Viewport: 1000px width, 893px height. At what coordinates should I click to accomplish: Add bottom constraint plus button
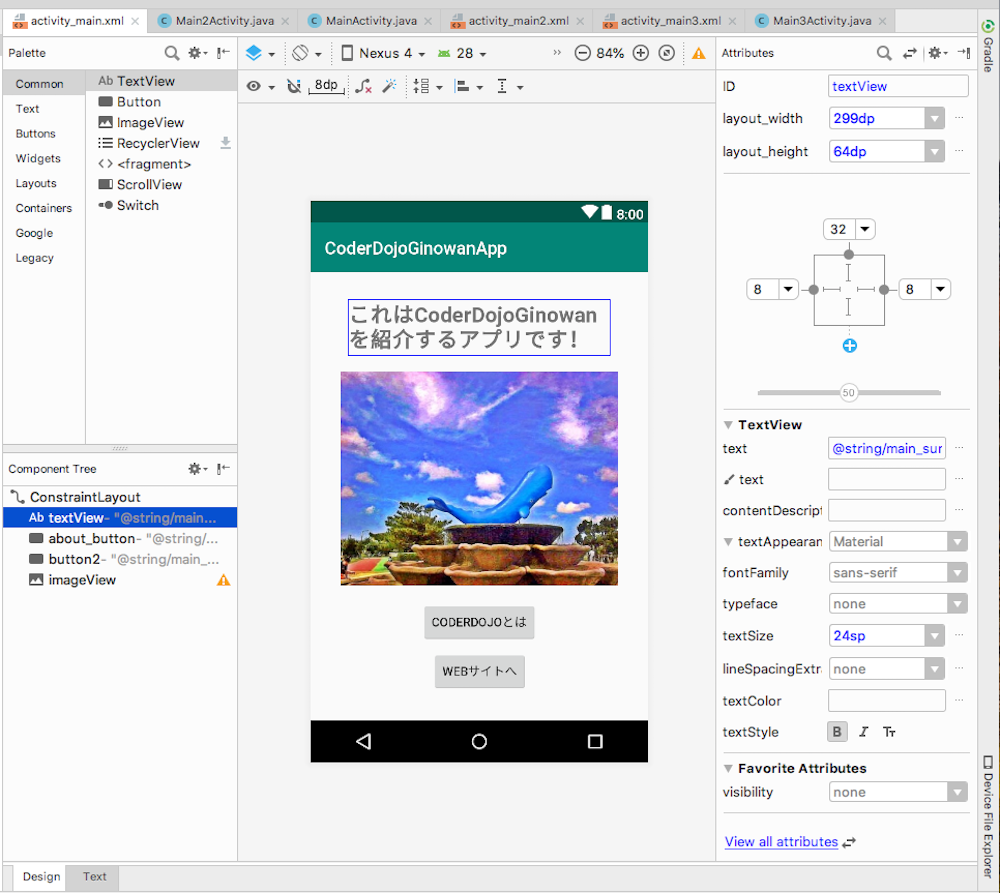[x=849, y=346]
